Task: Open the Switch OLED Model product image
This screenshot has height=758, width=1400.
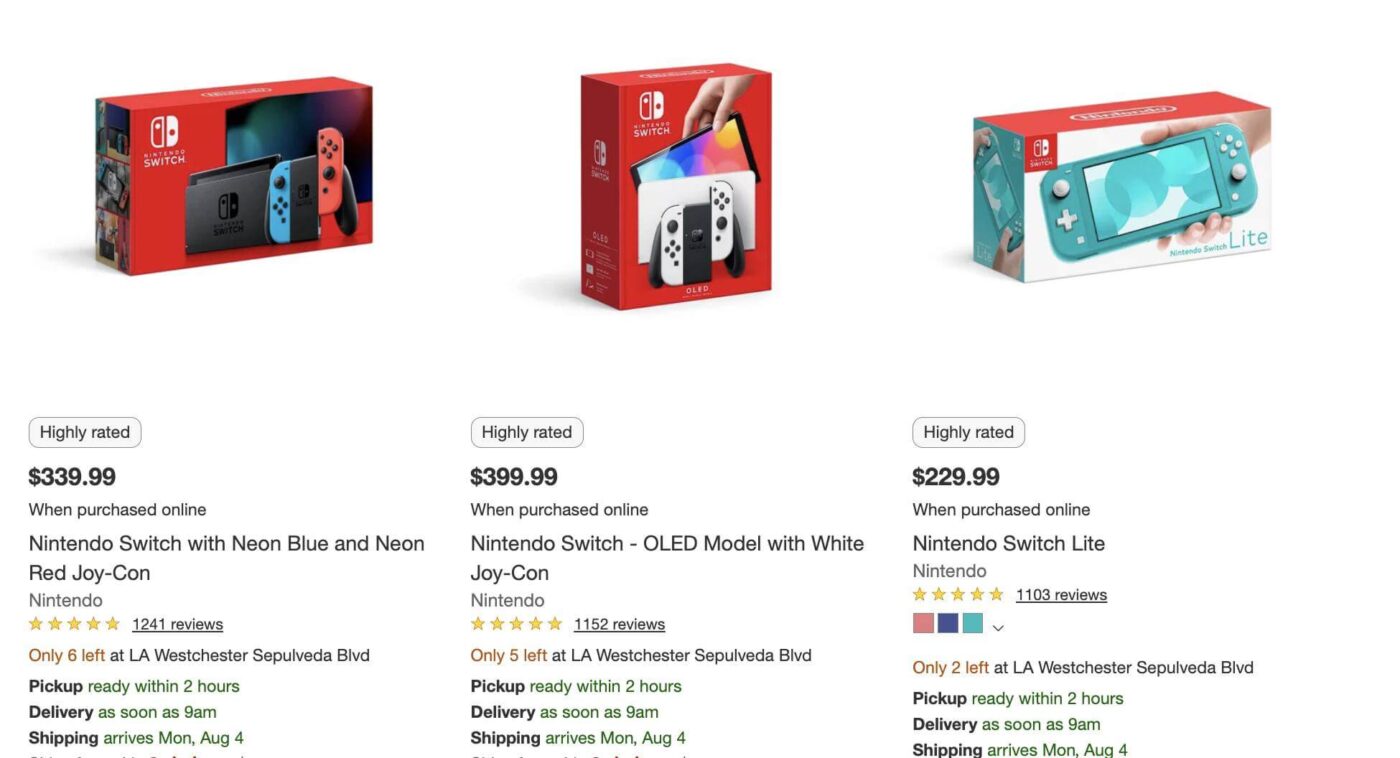Action: point(676,186)
